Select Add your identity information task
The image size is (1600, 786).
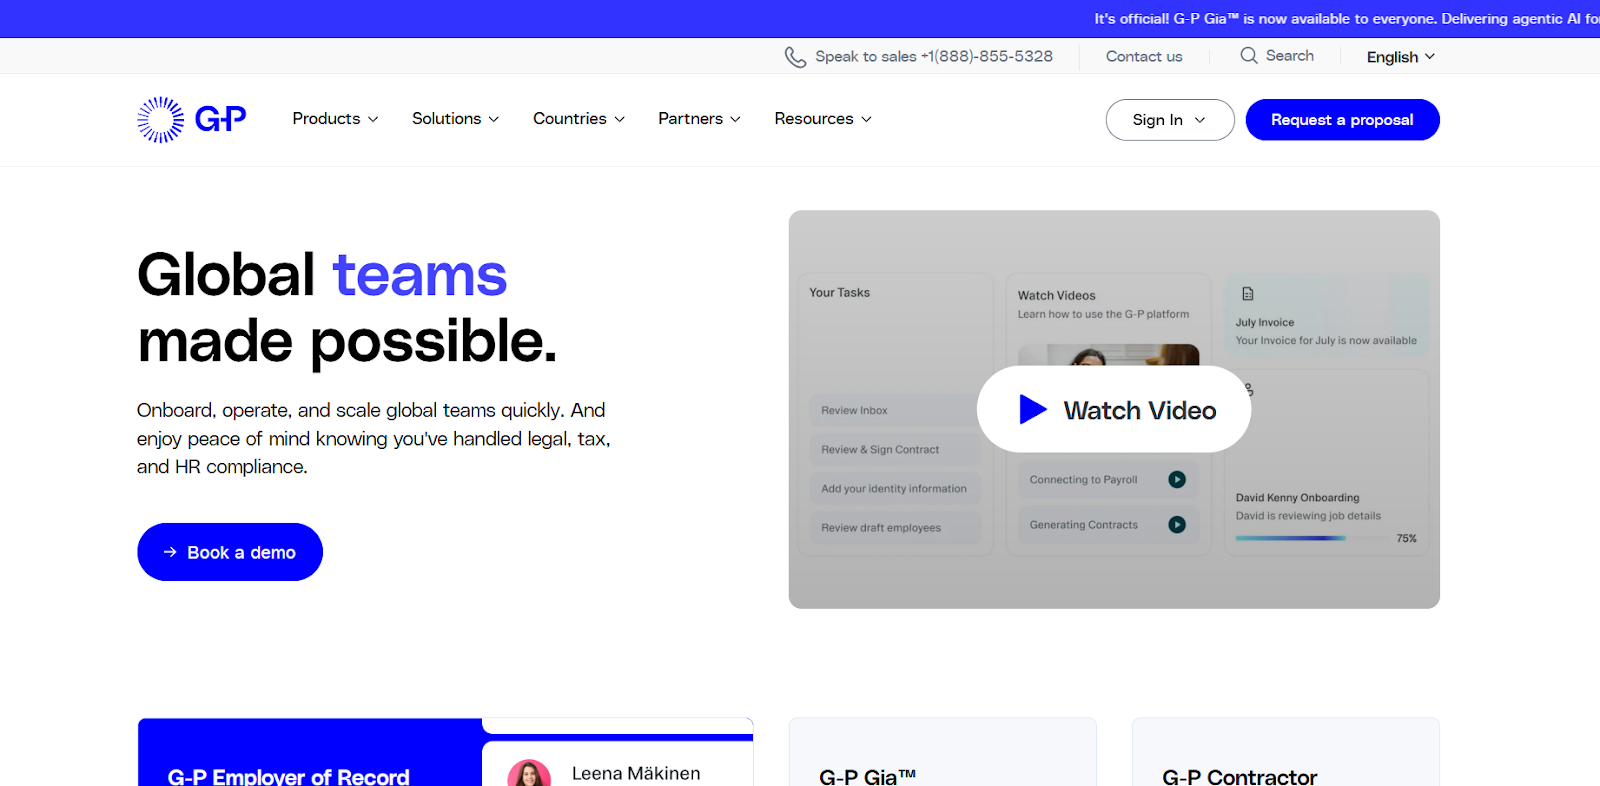click(895, 488)
